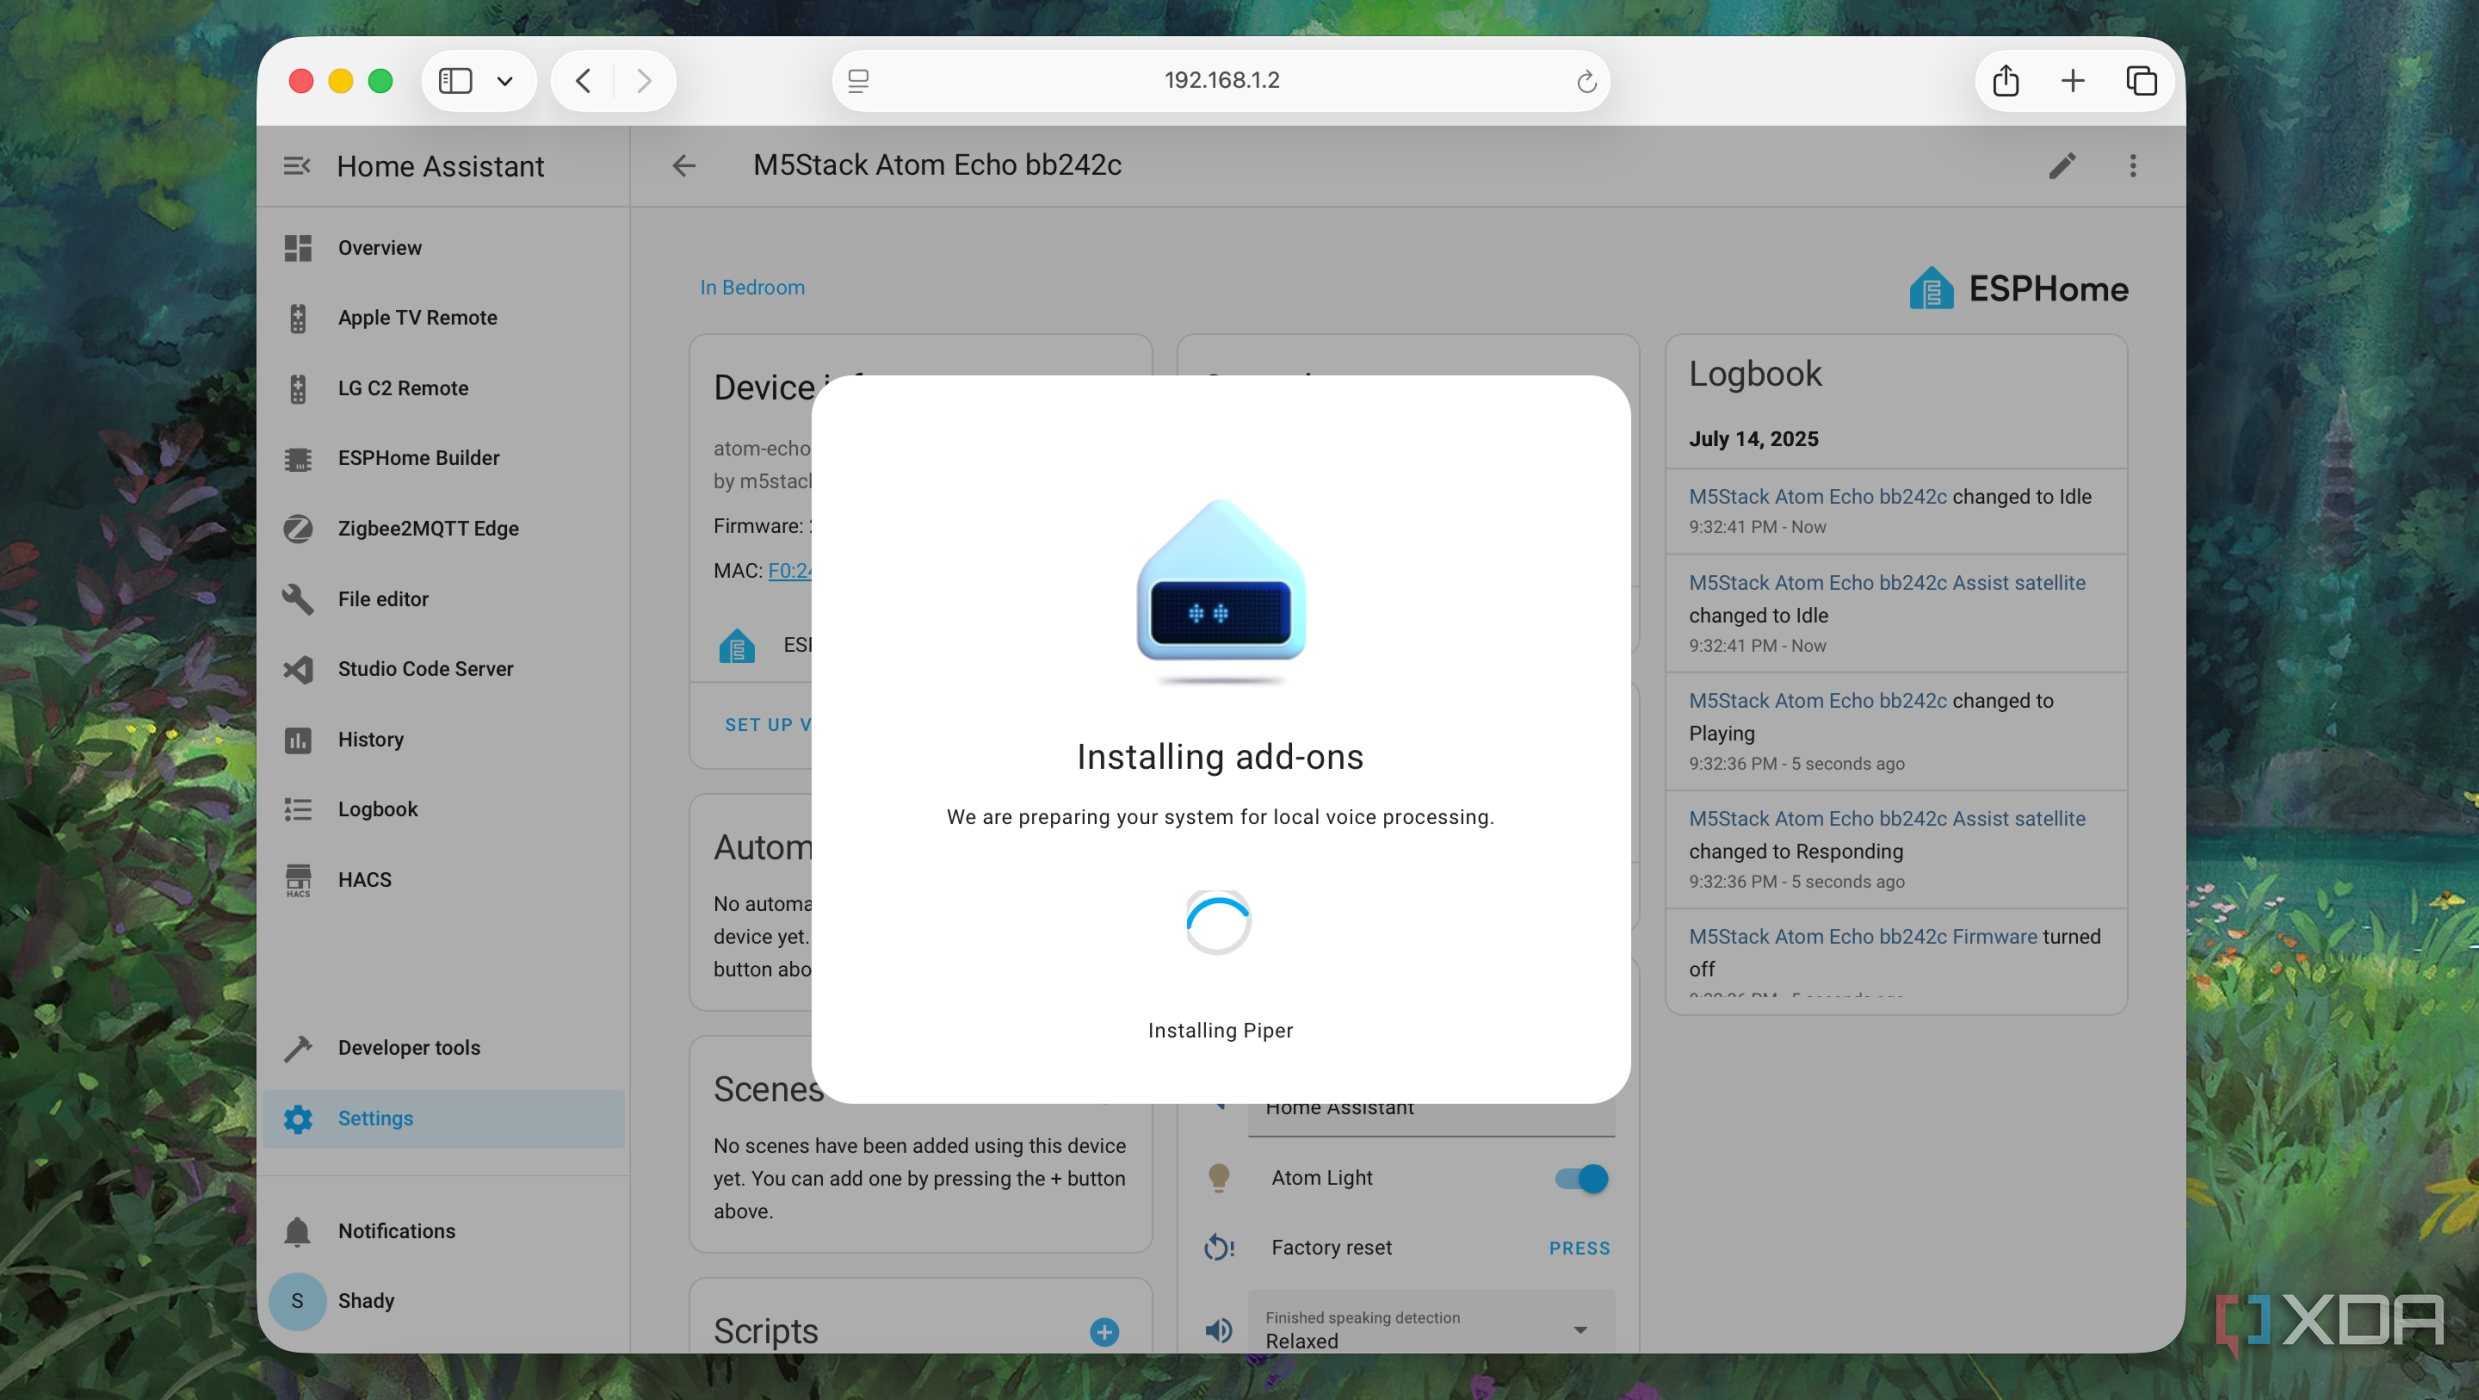Expand Finished speaking detection dropdown
The width and height of the screenshot is (2479, 1400).
(x=1430, y=1330)
